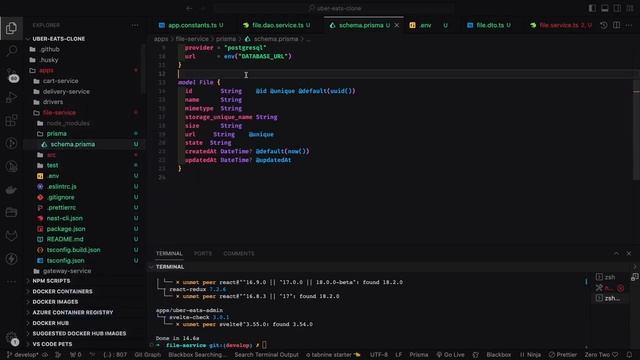Open the .gitignore file
The height and width of the screenshot is (360, 640).
coord(60,197)
